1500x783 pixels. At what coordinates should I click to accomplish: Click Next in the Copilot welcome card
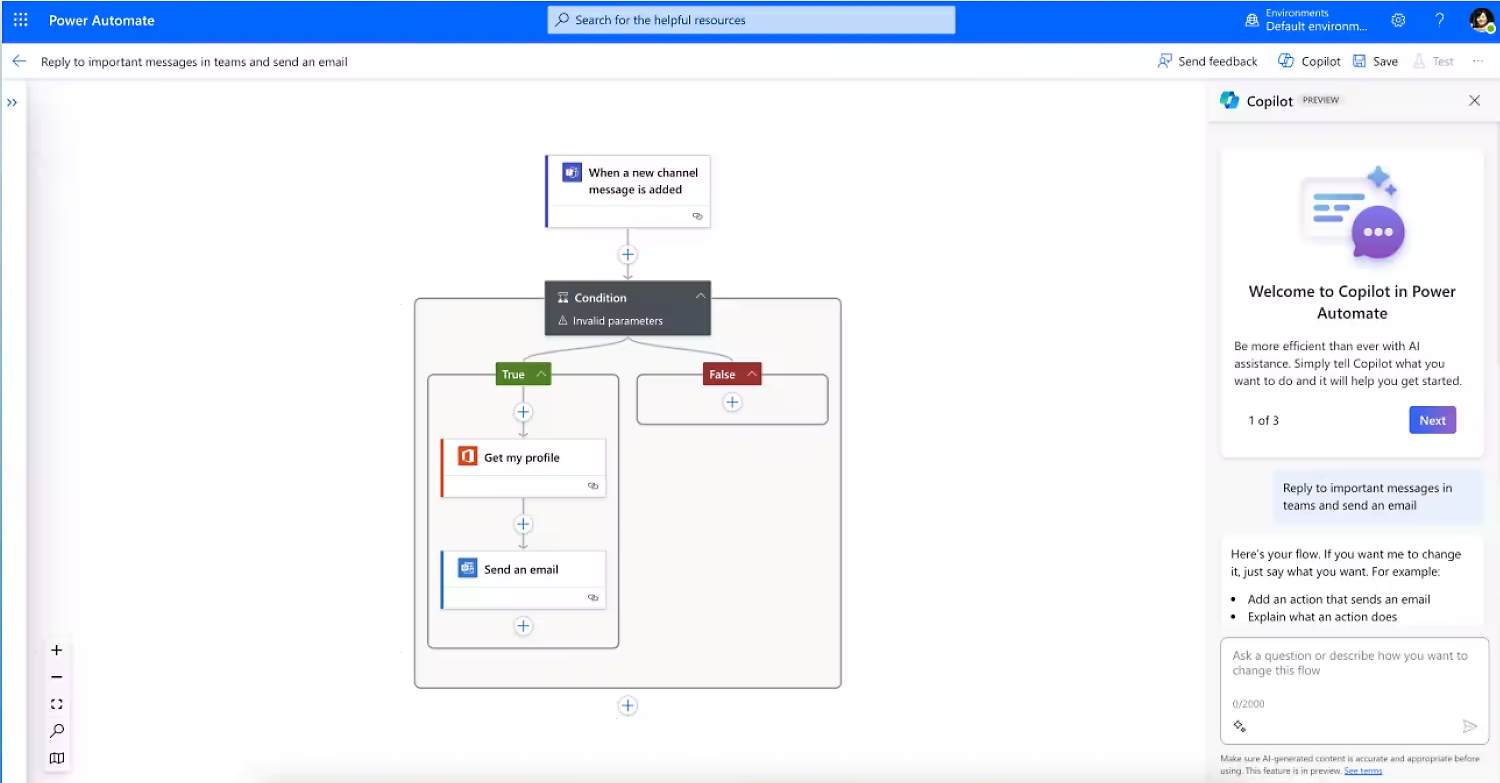pos(1432,419)
